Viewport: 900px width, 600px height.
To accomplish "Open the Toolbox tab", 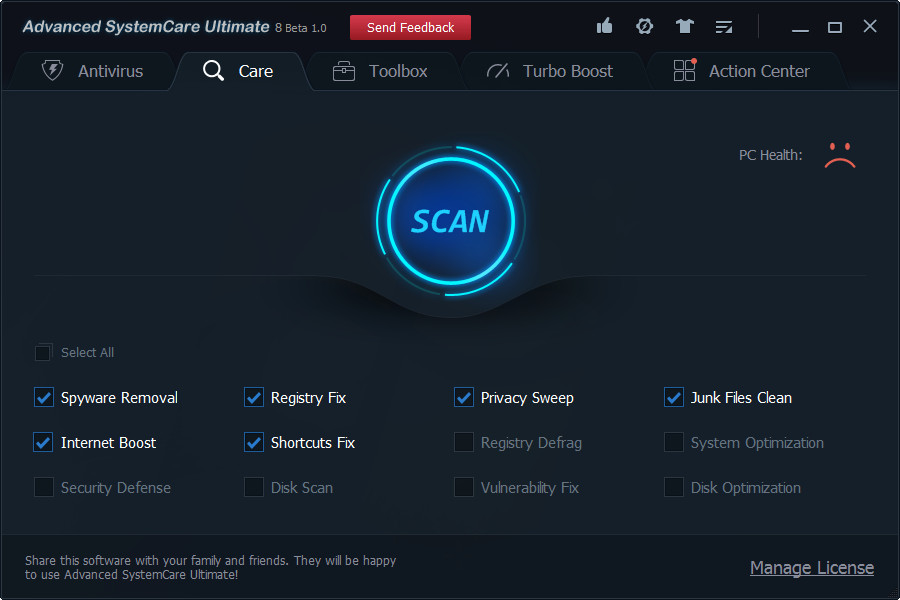I will (383, 71).
